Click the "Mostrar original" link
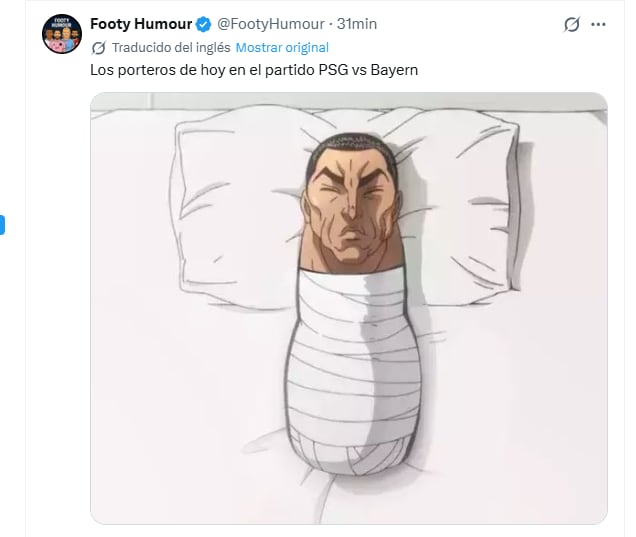The height and width of the screenshot is (537, 636). click(282, 47)
